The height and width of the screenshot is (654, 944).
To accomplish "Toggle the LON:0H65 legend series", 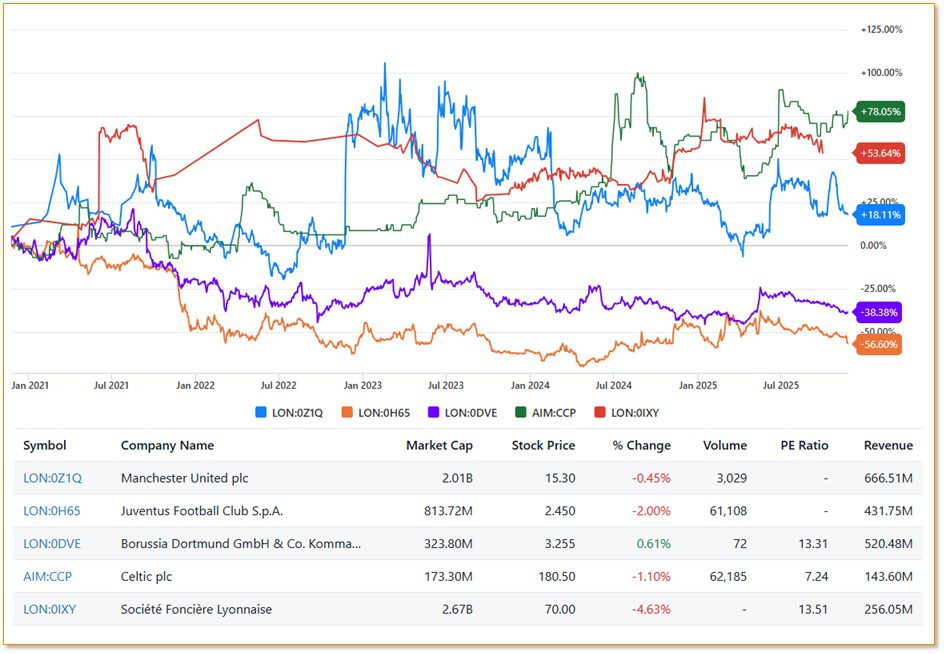I will 375,411.
